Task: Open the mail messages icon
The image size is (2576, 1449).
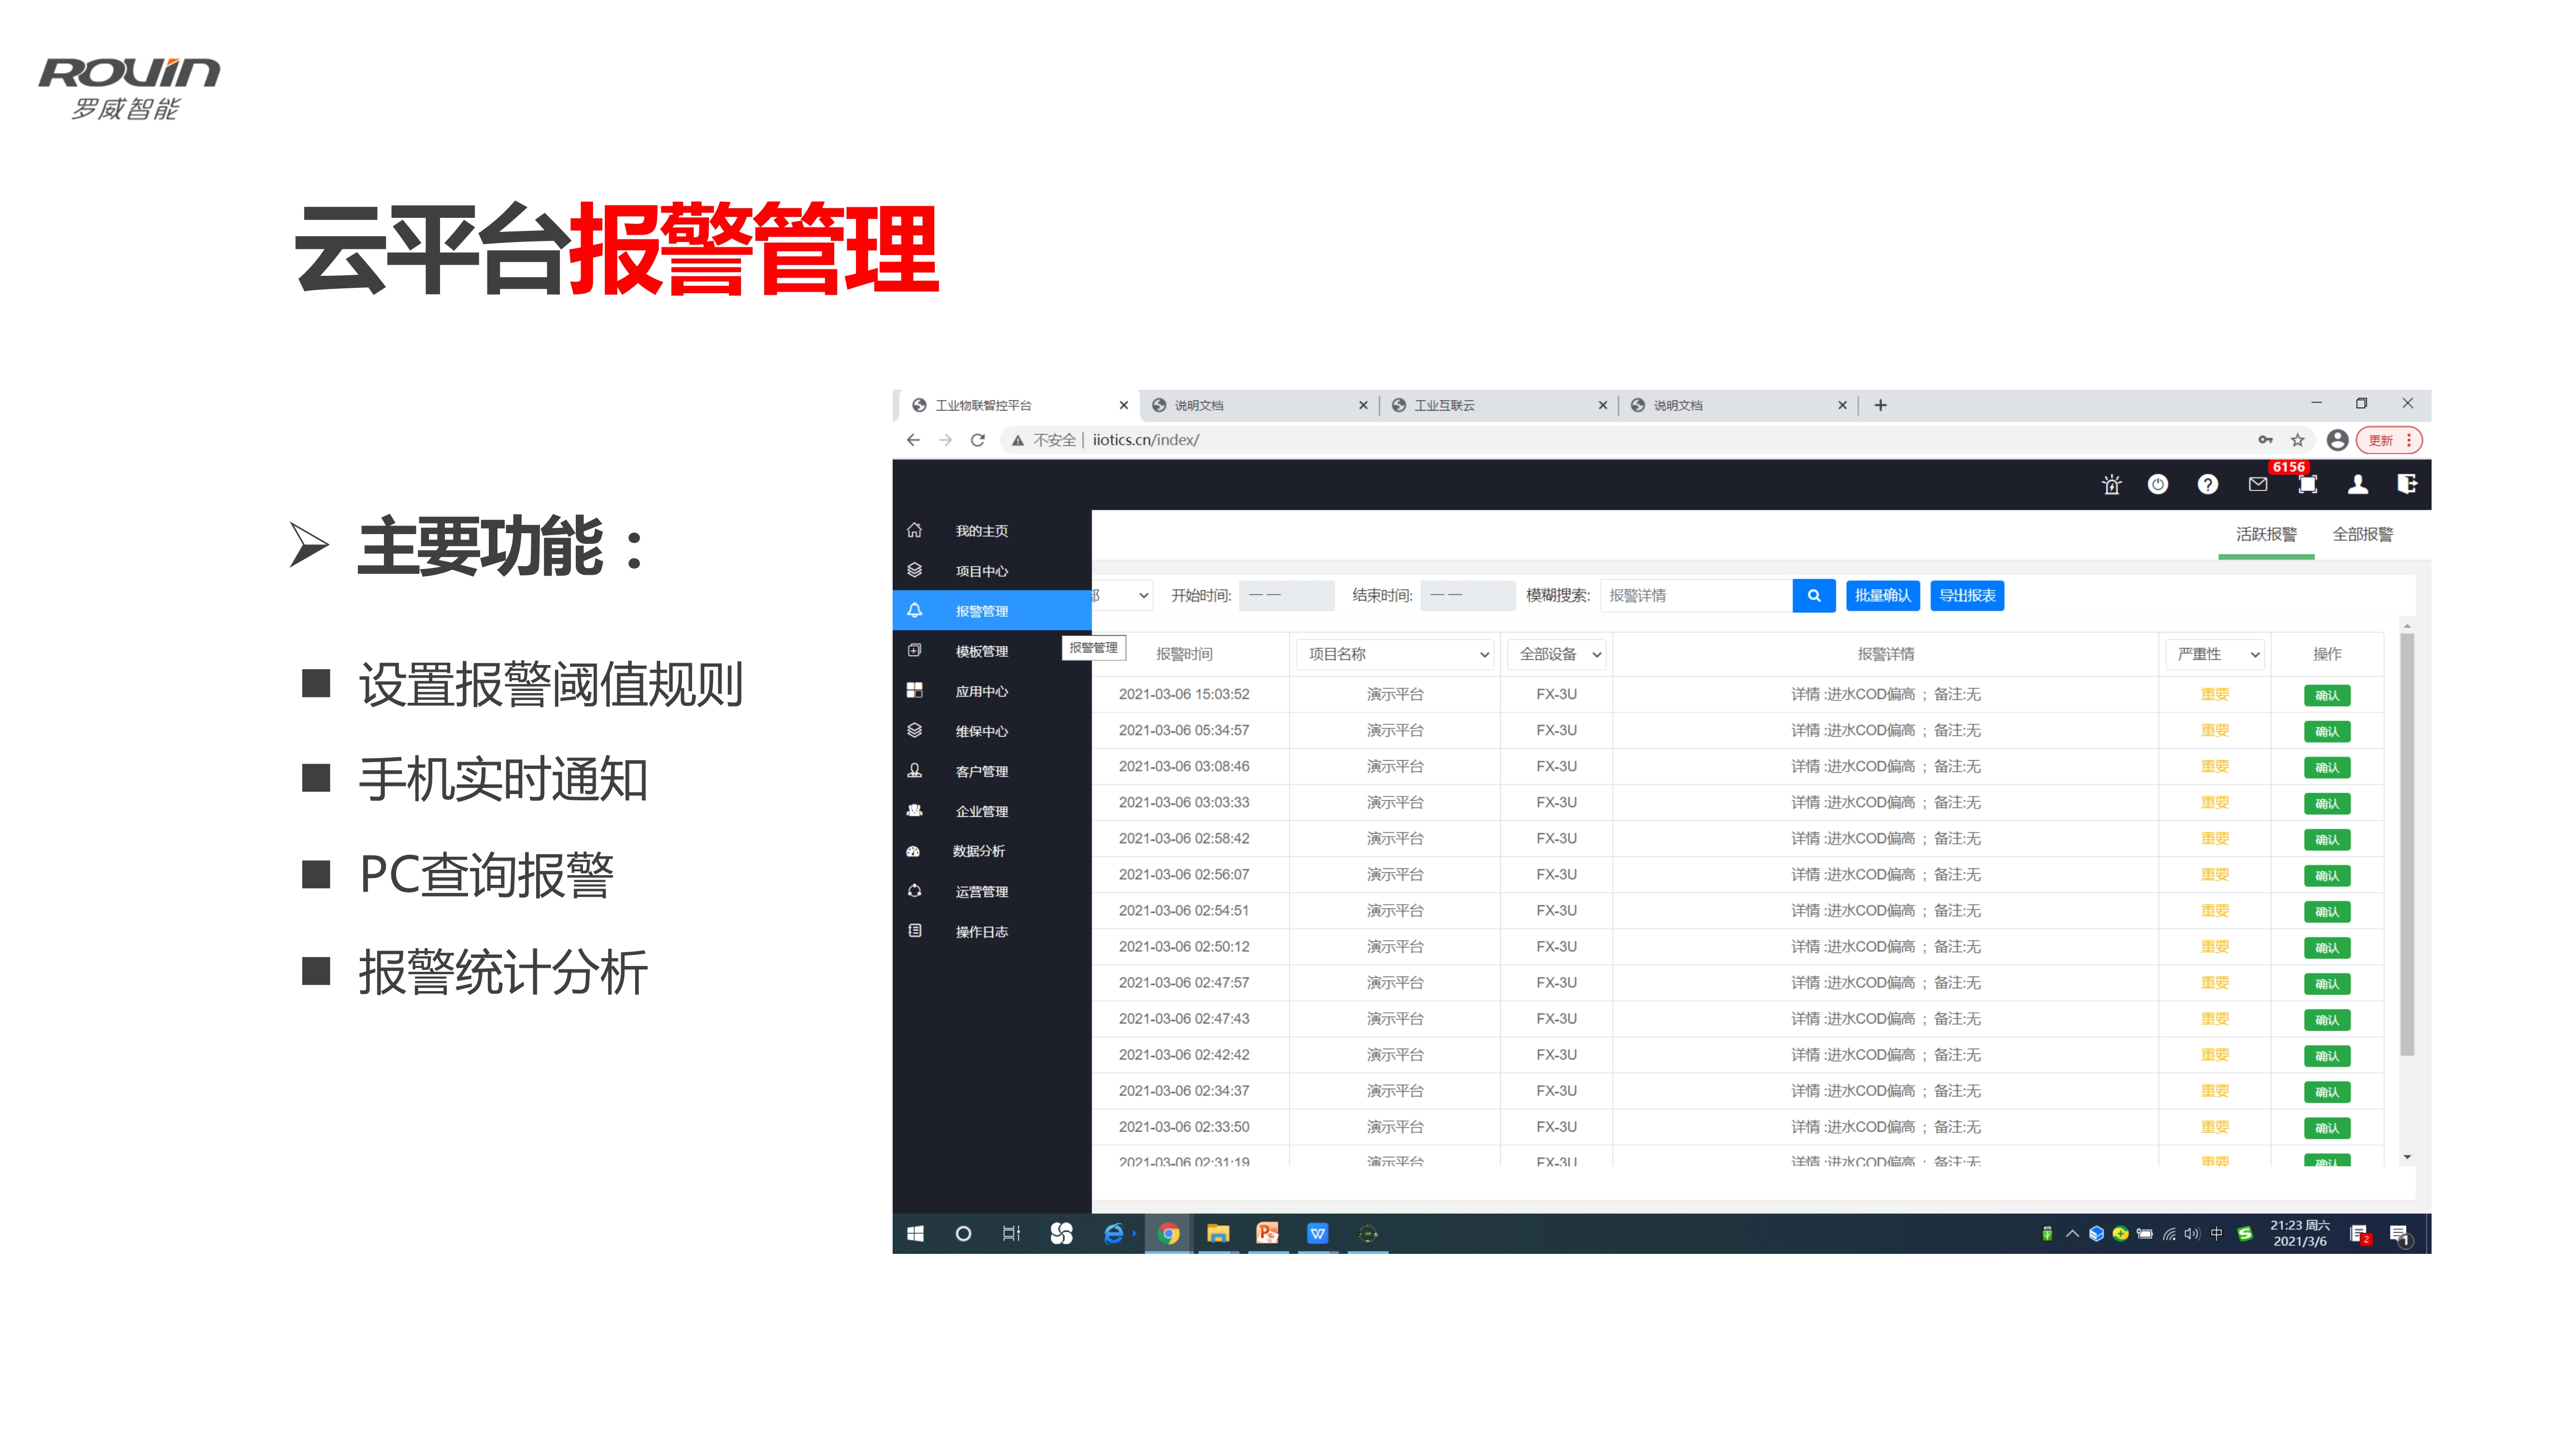Action: point(2258,485)
